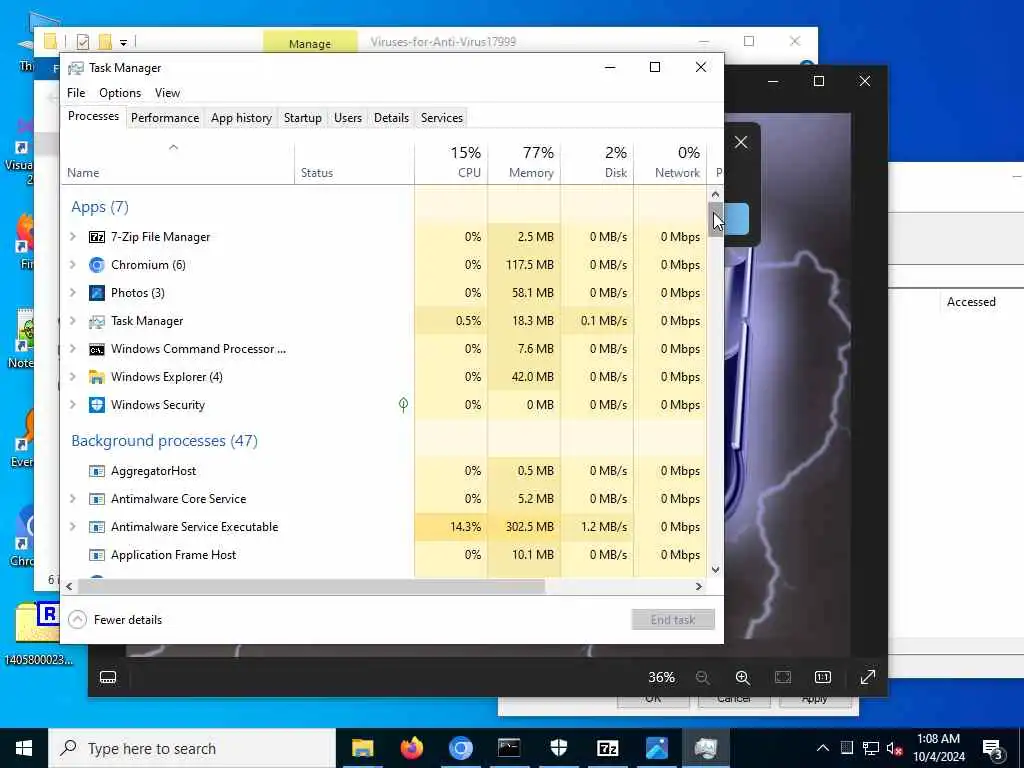The width and height of the screenshot is (1024, 768).
Task: Click the horizontal scrollbar right arrow
Action: tap(699, 586)
